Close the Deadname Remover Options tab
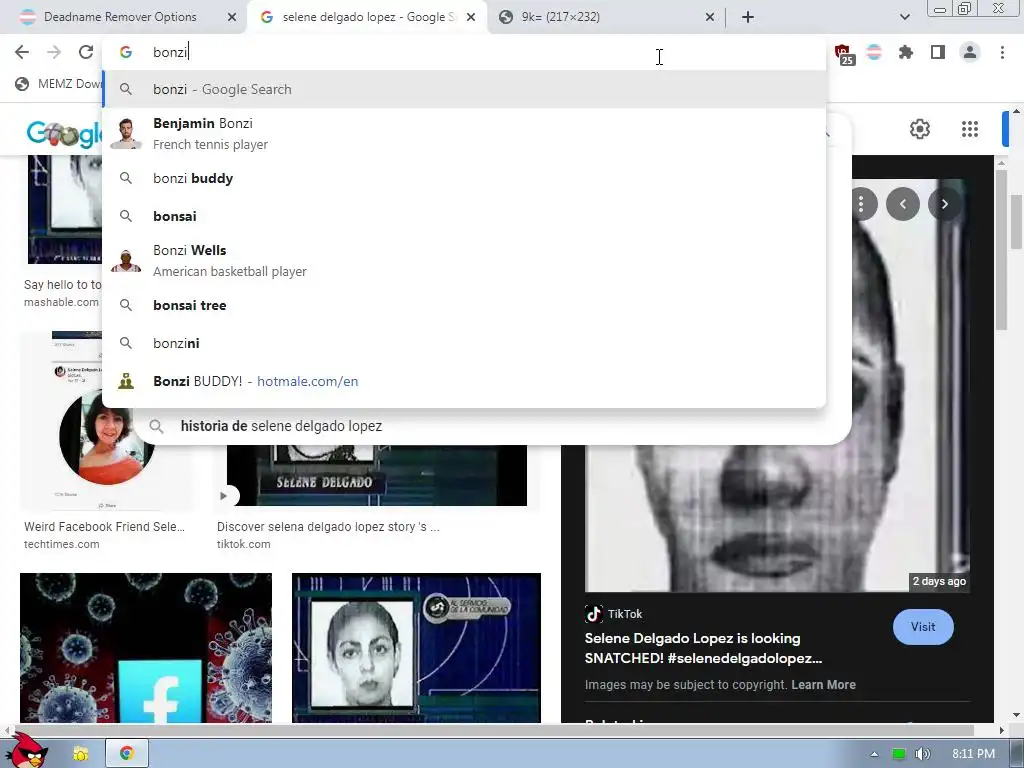1024x768 pixels. coord(232,17)
